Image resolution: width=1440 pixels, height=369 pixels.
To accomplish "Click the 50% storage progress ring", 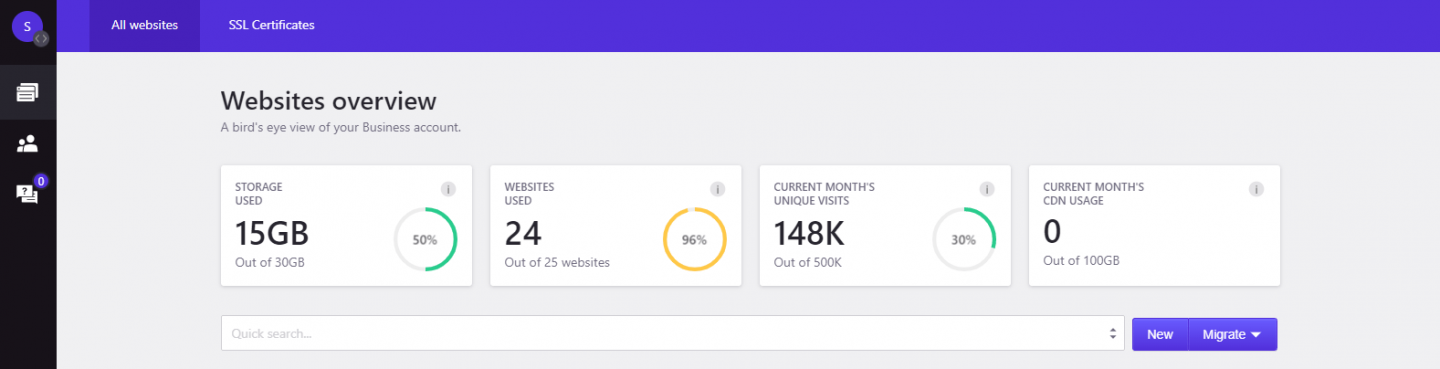I will click(x=425, y=240).
